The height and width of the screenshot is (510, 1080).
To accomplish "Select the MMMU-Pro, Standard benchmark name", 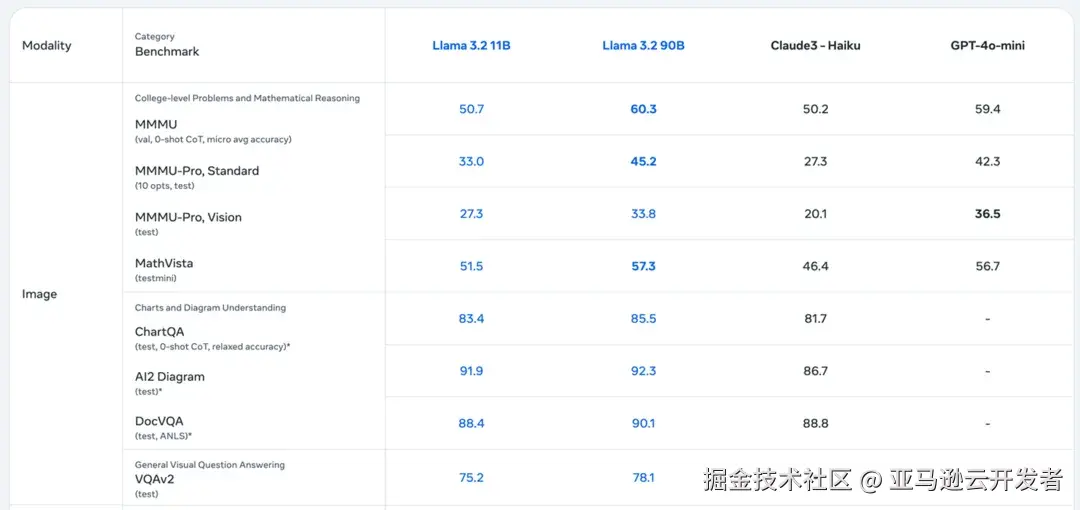I will pos(197,171).
